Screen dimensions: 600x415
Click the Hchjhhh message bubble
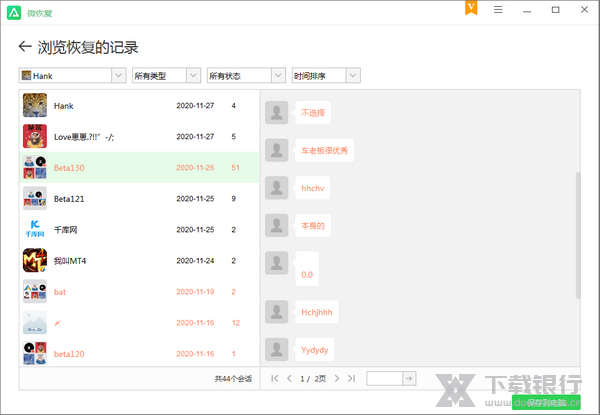(x=317, y=312)
